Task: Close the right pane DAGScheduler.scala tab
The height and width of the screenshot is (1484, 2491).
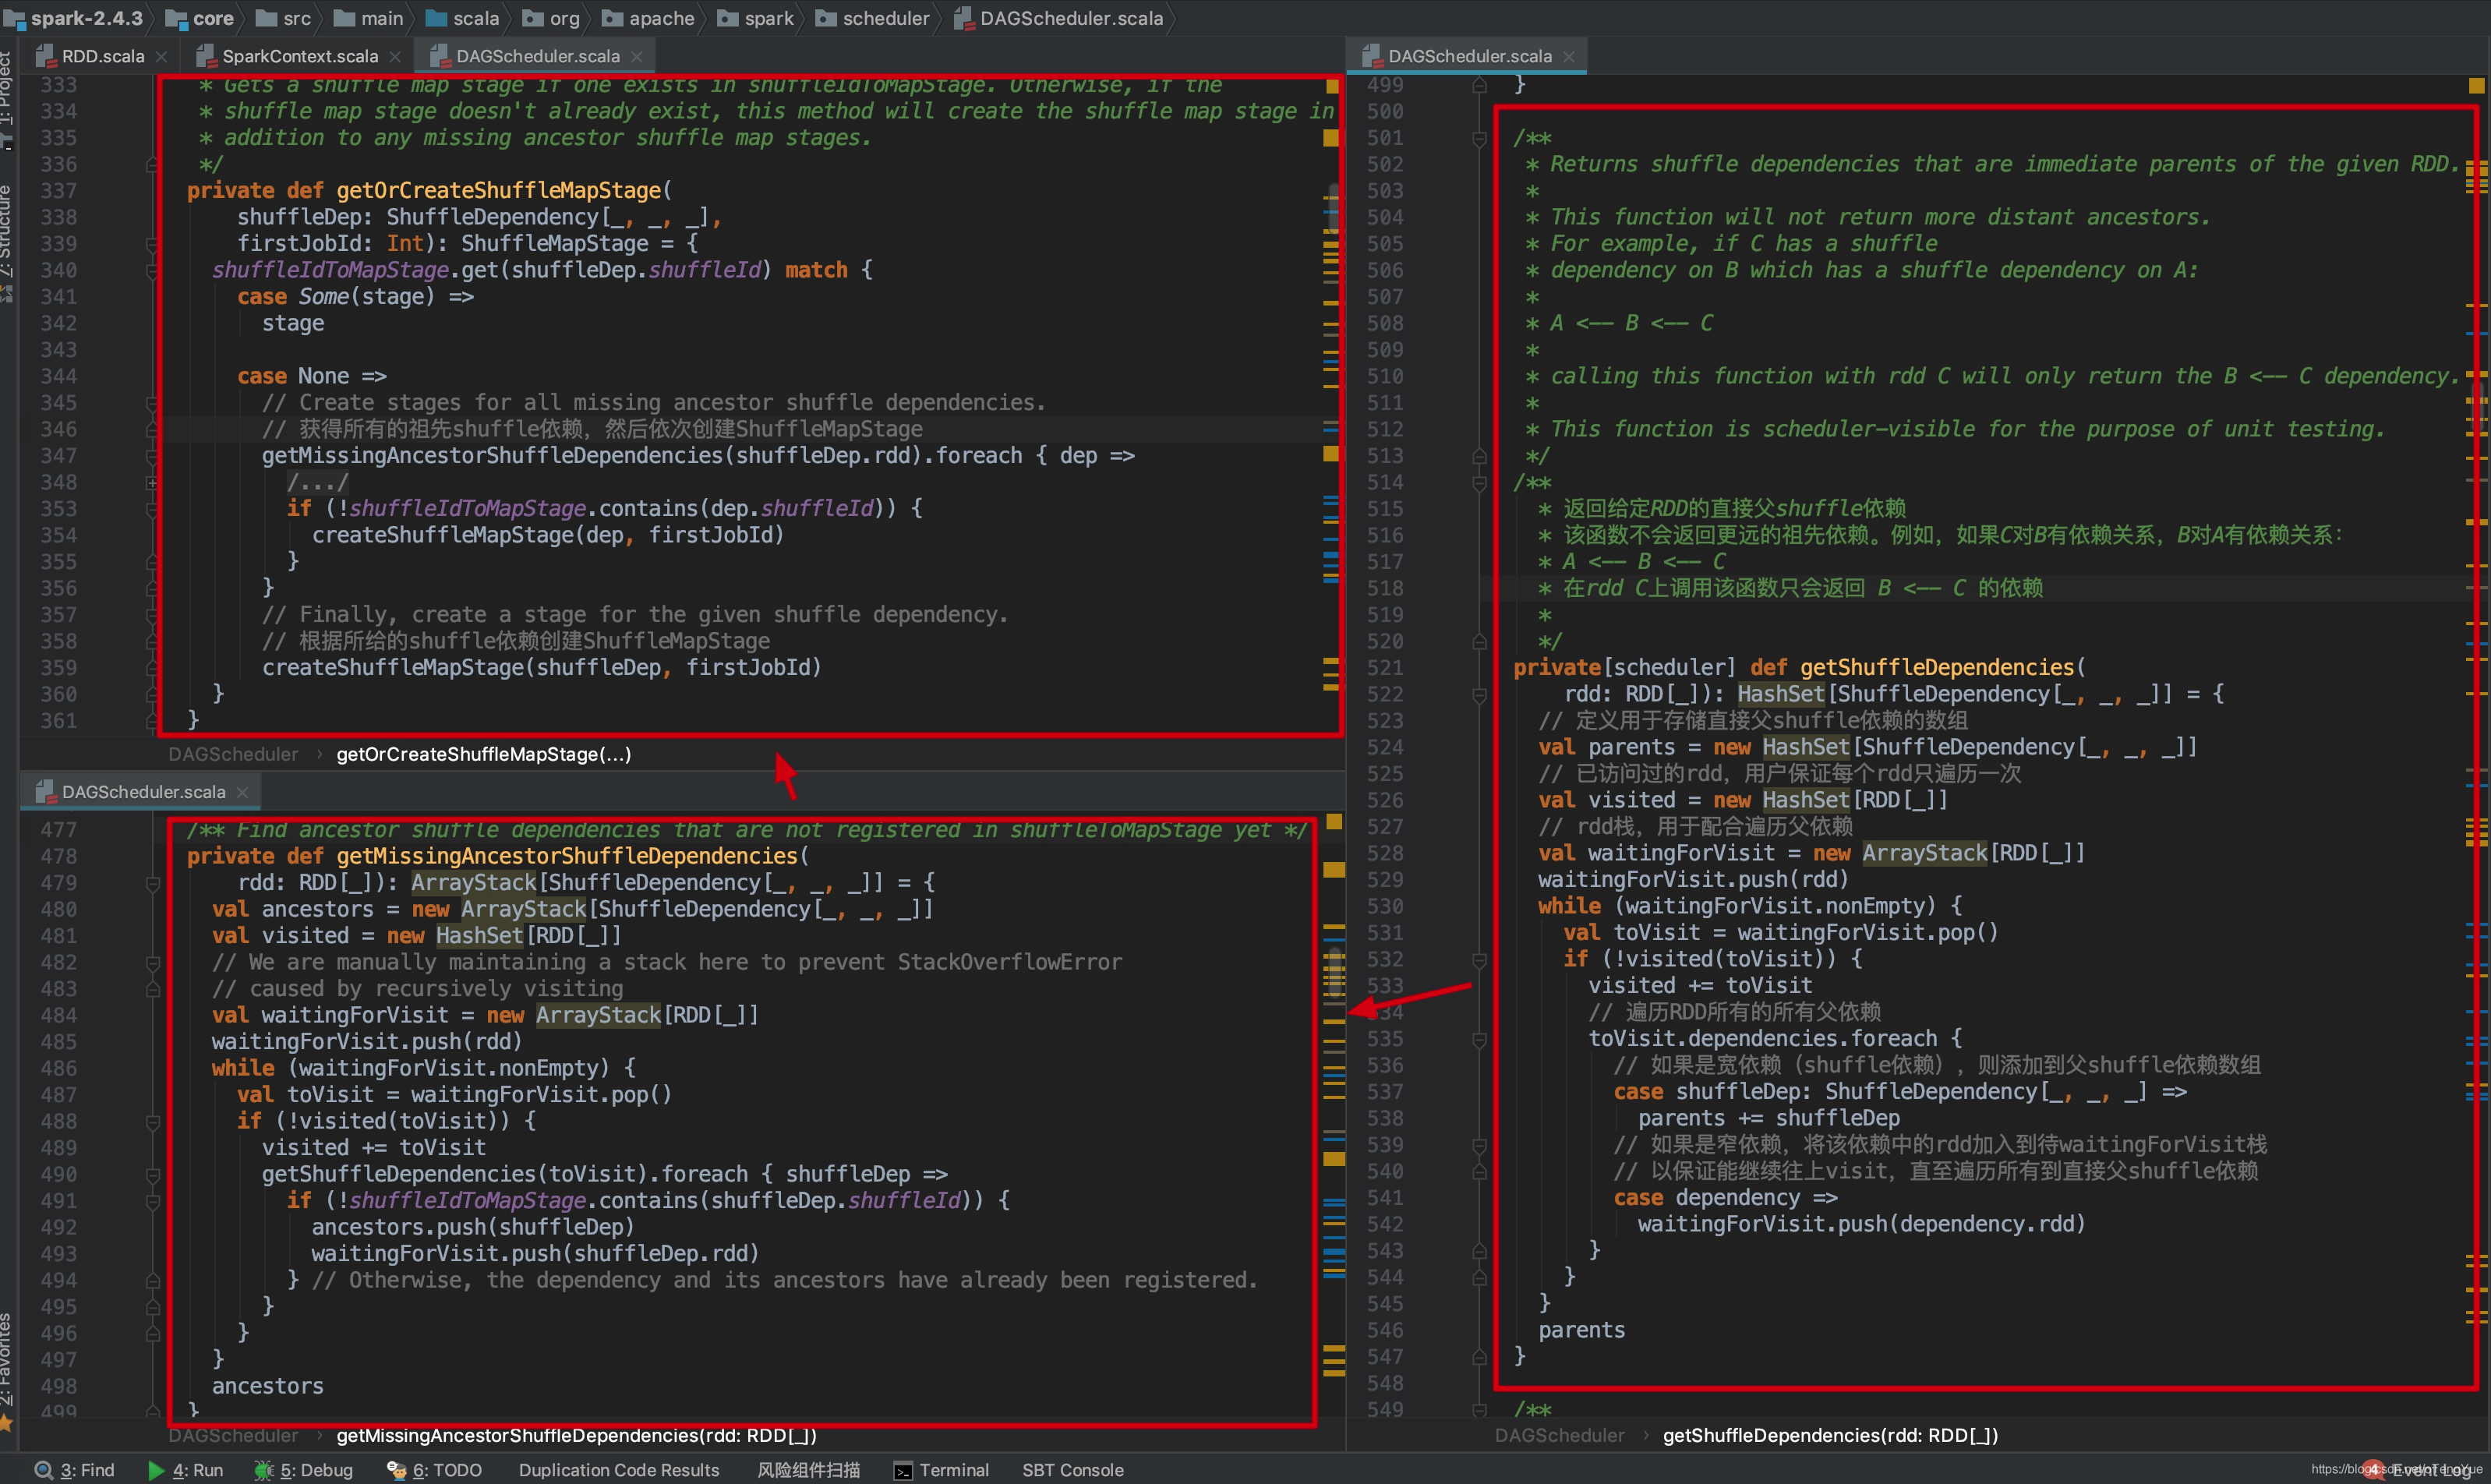Action: [1569, 57]
